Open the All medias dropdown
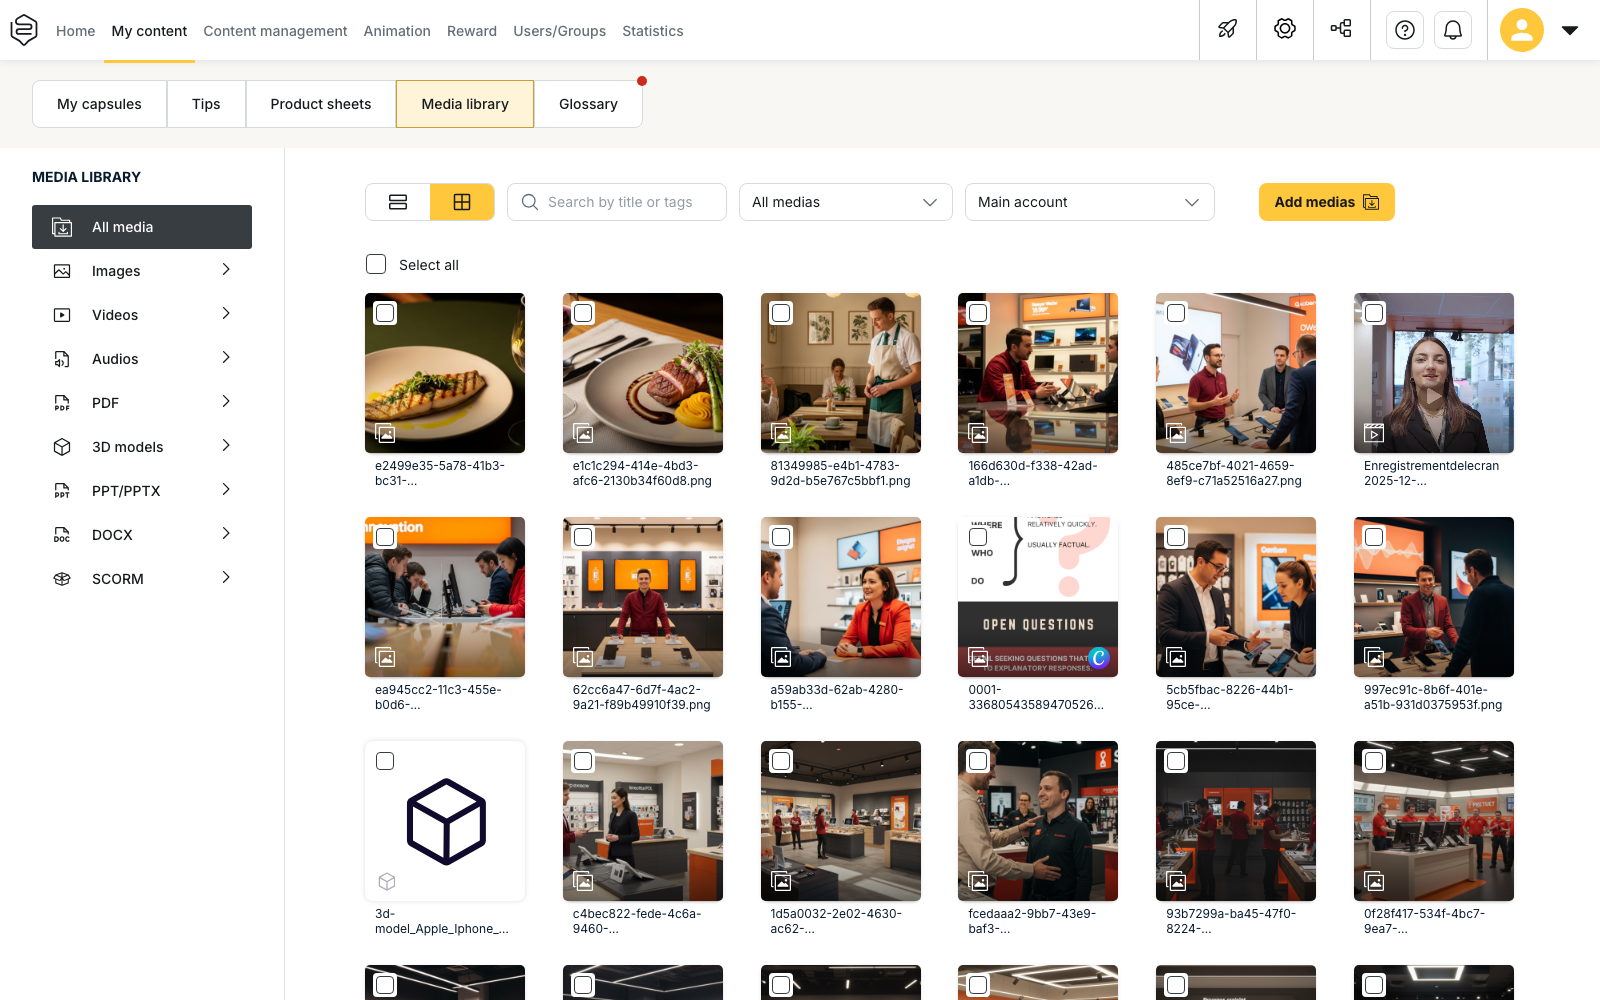The image size is (1600, 1000). click(846, 202)
